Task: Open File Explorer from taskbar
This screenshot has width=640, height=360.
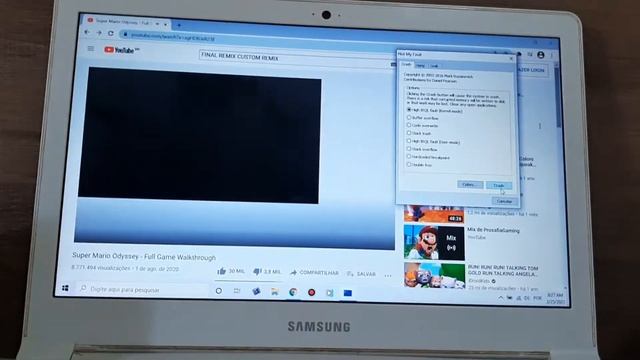Action: 274,292
